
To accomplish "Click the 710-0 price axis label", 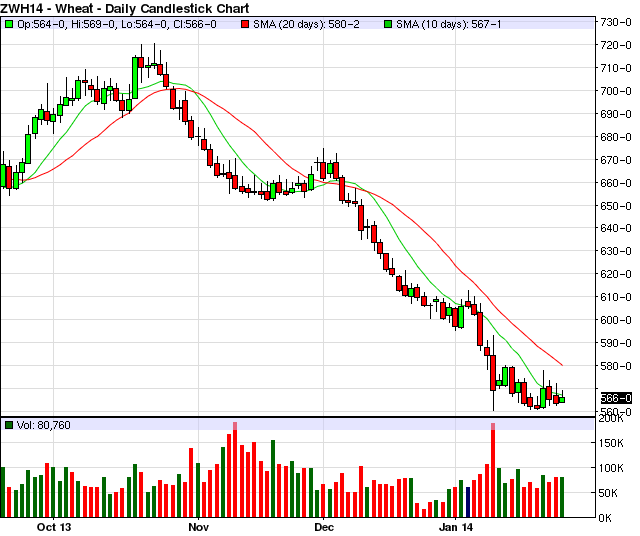I will 616,68.
